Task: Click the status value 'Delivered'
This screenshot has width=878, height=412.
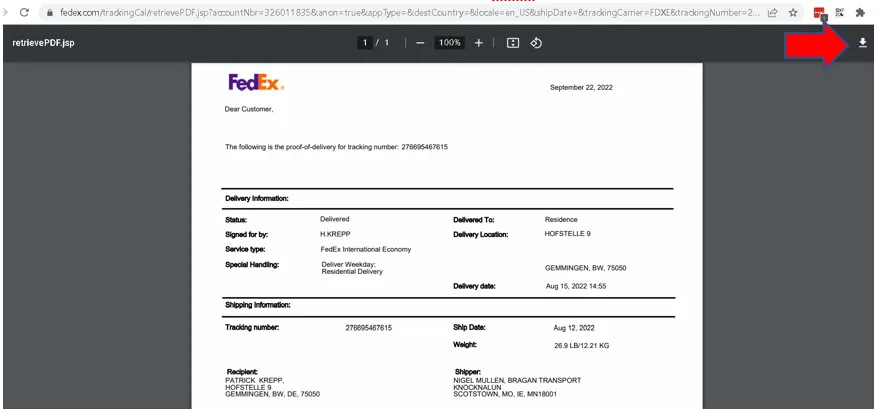Action: coord(335,219)
